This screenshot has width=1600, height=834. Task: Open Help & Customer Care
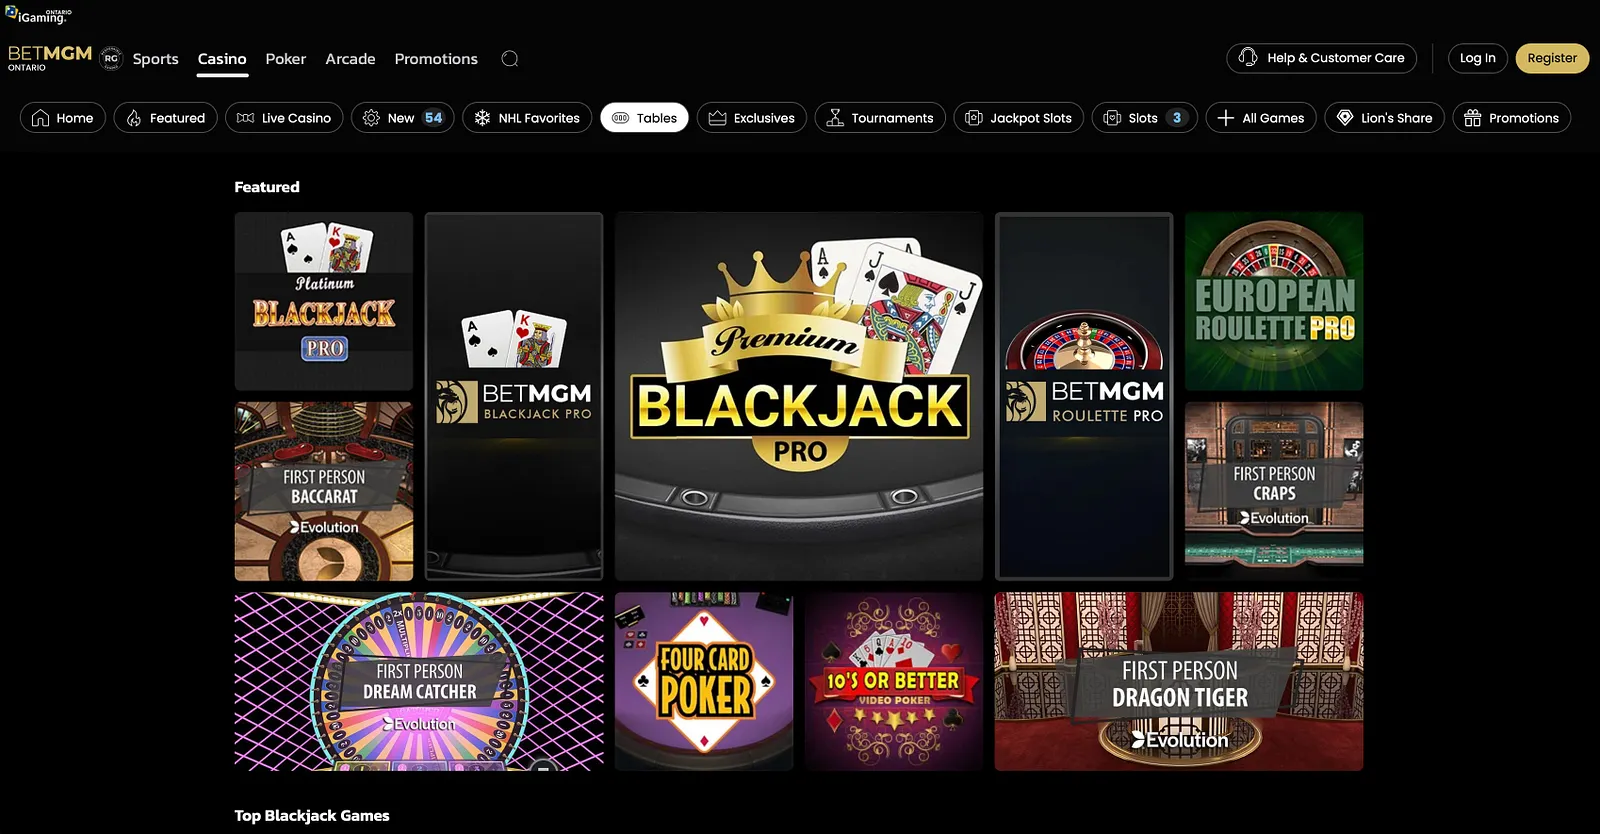(1321, 58)
